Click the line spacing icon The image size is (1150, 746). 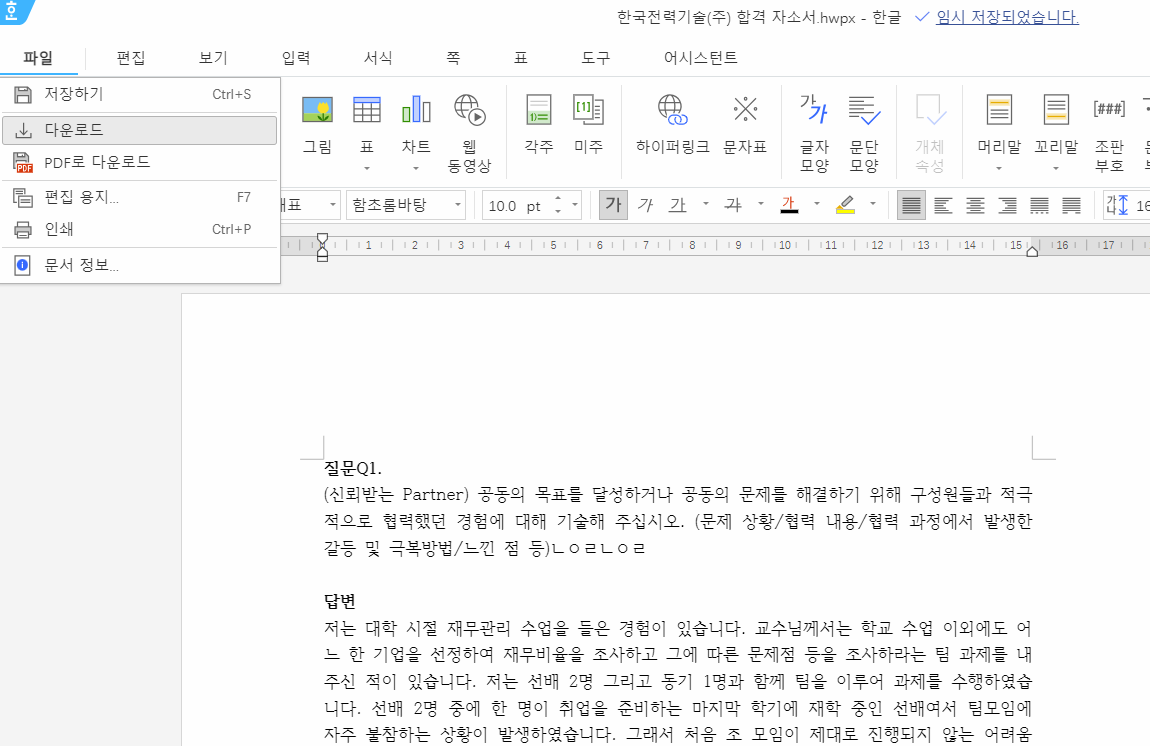point(1116,205)
